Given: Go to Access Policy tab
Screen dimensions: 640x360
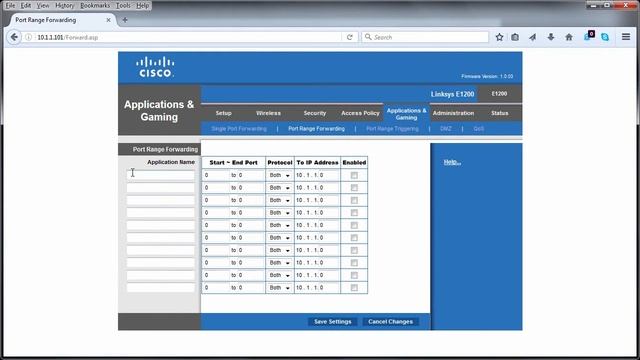Looking at the screenshot, I should point(360,113).
